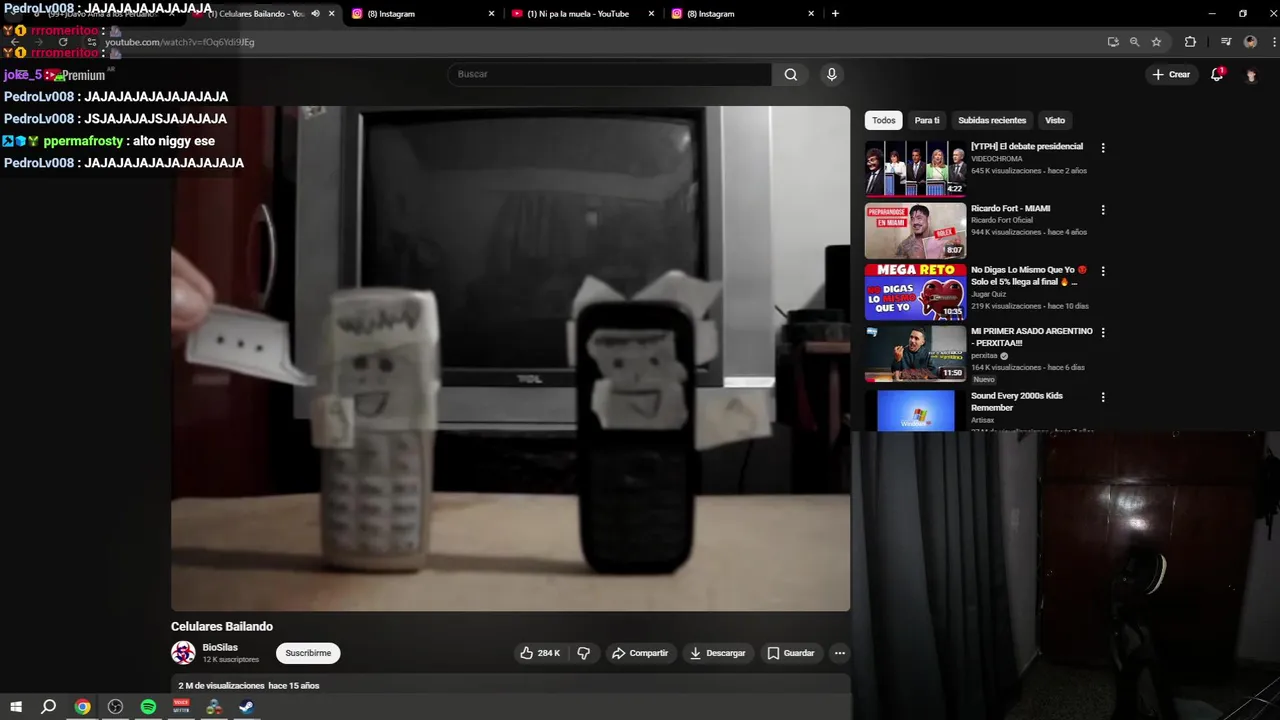Open OBS Studio from the taskbar
The width and height of the screenshot is (1280, 720).
[x=115, y=707]
